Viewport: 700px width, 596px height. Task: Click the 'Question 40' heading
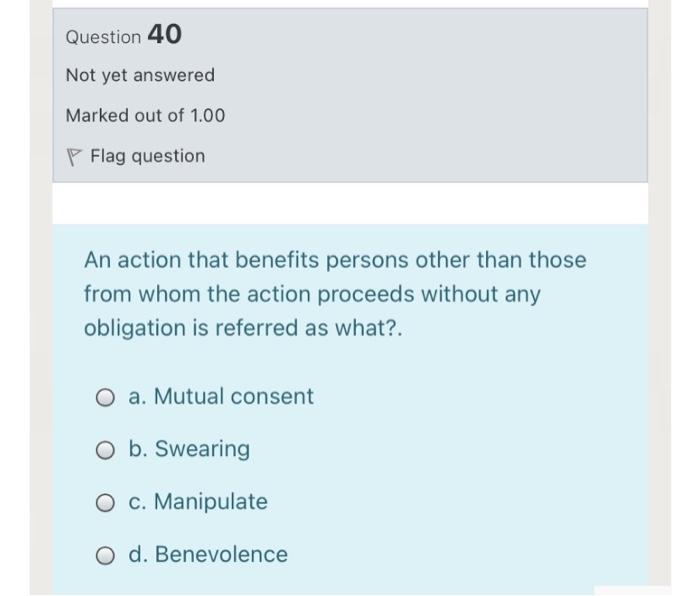(123, 36)
